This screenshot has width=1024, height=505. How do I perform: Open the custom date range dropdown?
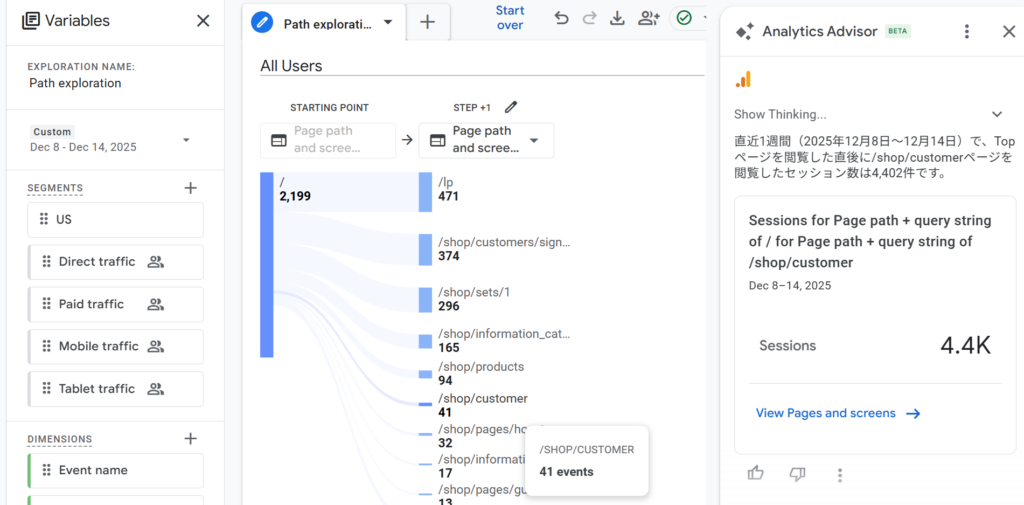186,140
